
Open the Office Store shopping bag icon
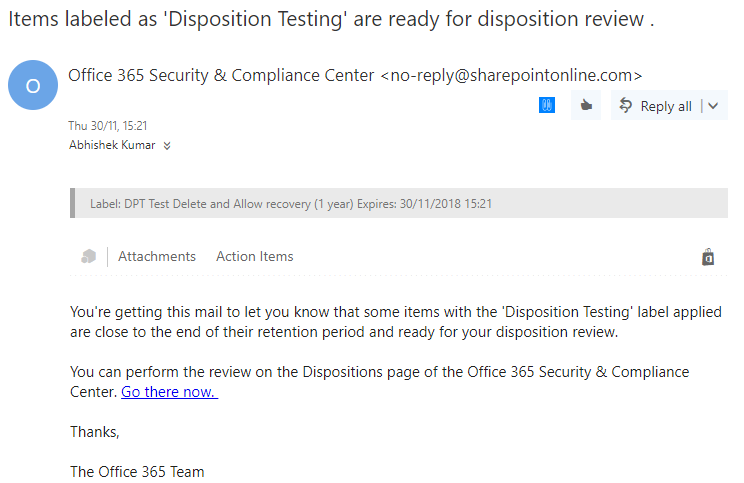pyautogui.click(x=708, y=257)
